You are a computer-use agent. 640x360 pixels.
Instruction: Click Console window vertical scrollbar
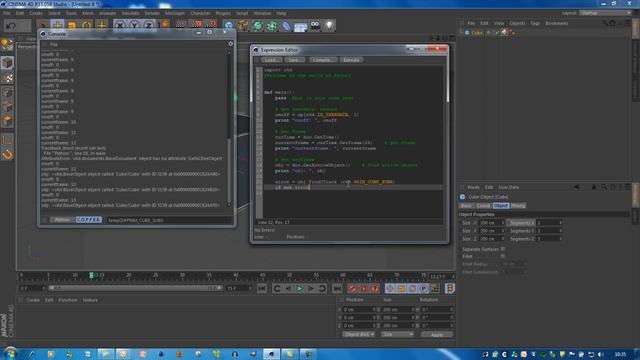[x=229, y=129]
